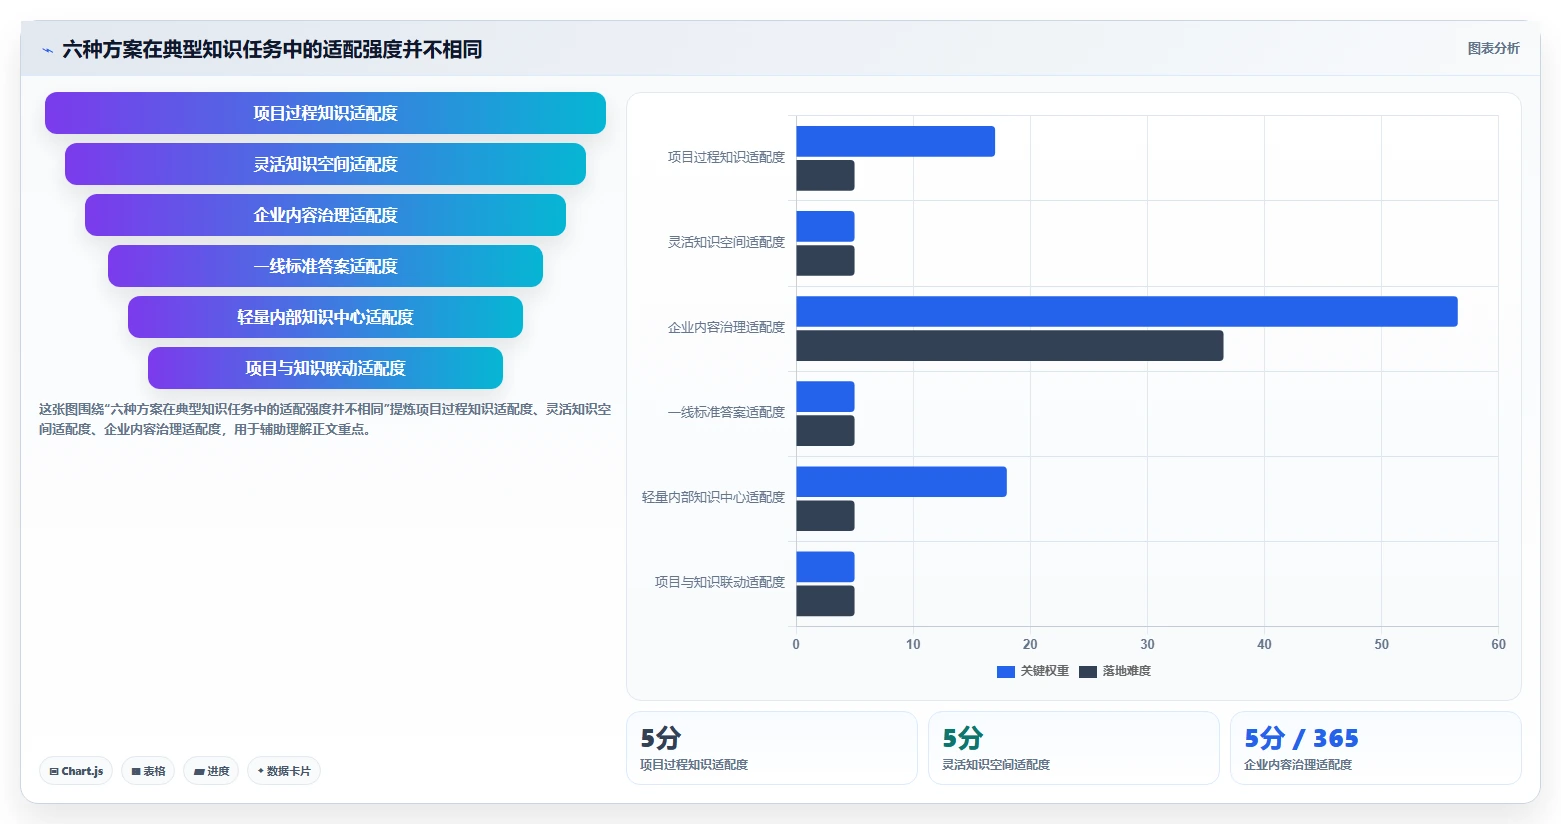The width and height of the screenshot is (1561, 824).
Task: Click the x-axis tick value 60
Action: (1498, 644)
